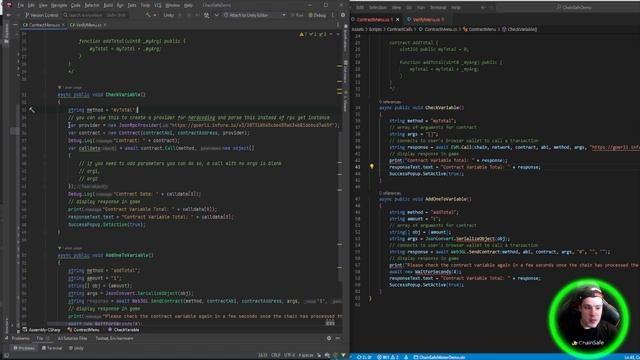Image resolution: width=640 pixels, height=360 pixels.
Task: Select ContractMenu class breadcrumb in VS Code
Action: coord(479,29)
